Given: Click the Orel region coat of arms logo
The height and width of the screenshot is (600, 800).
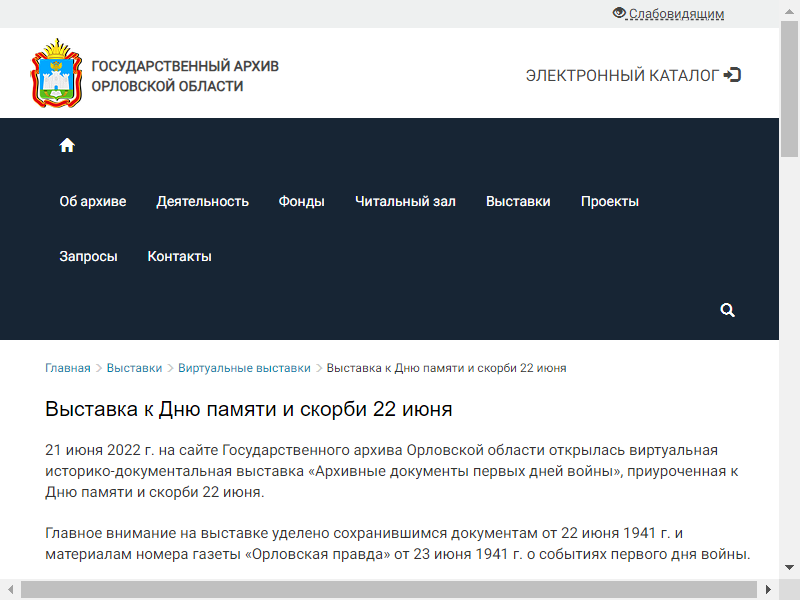Looking at the screenshot, I should pyautogui.click(x=57, y=73).
